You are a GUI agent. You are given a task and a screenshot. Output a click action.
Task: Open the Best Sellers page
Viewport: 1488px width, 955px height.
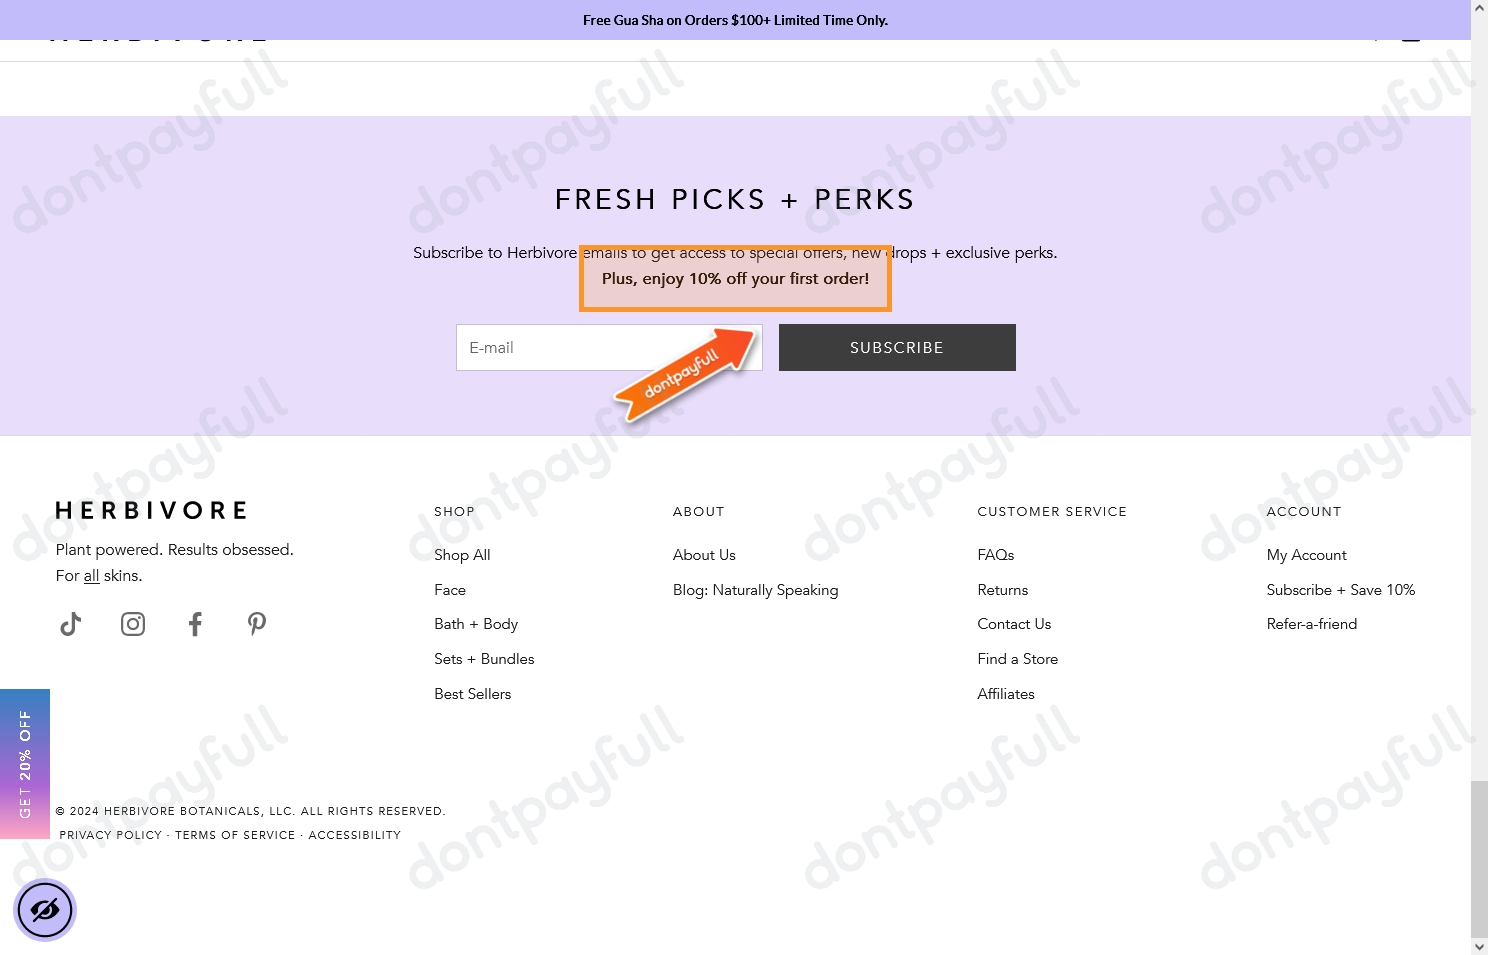pyautogui.click(x=472, y=694)
